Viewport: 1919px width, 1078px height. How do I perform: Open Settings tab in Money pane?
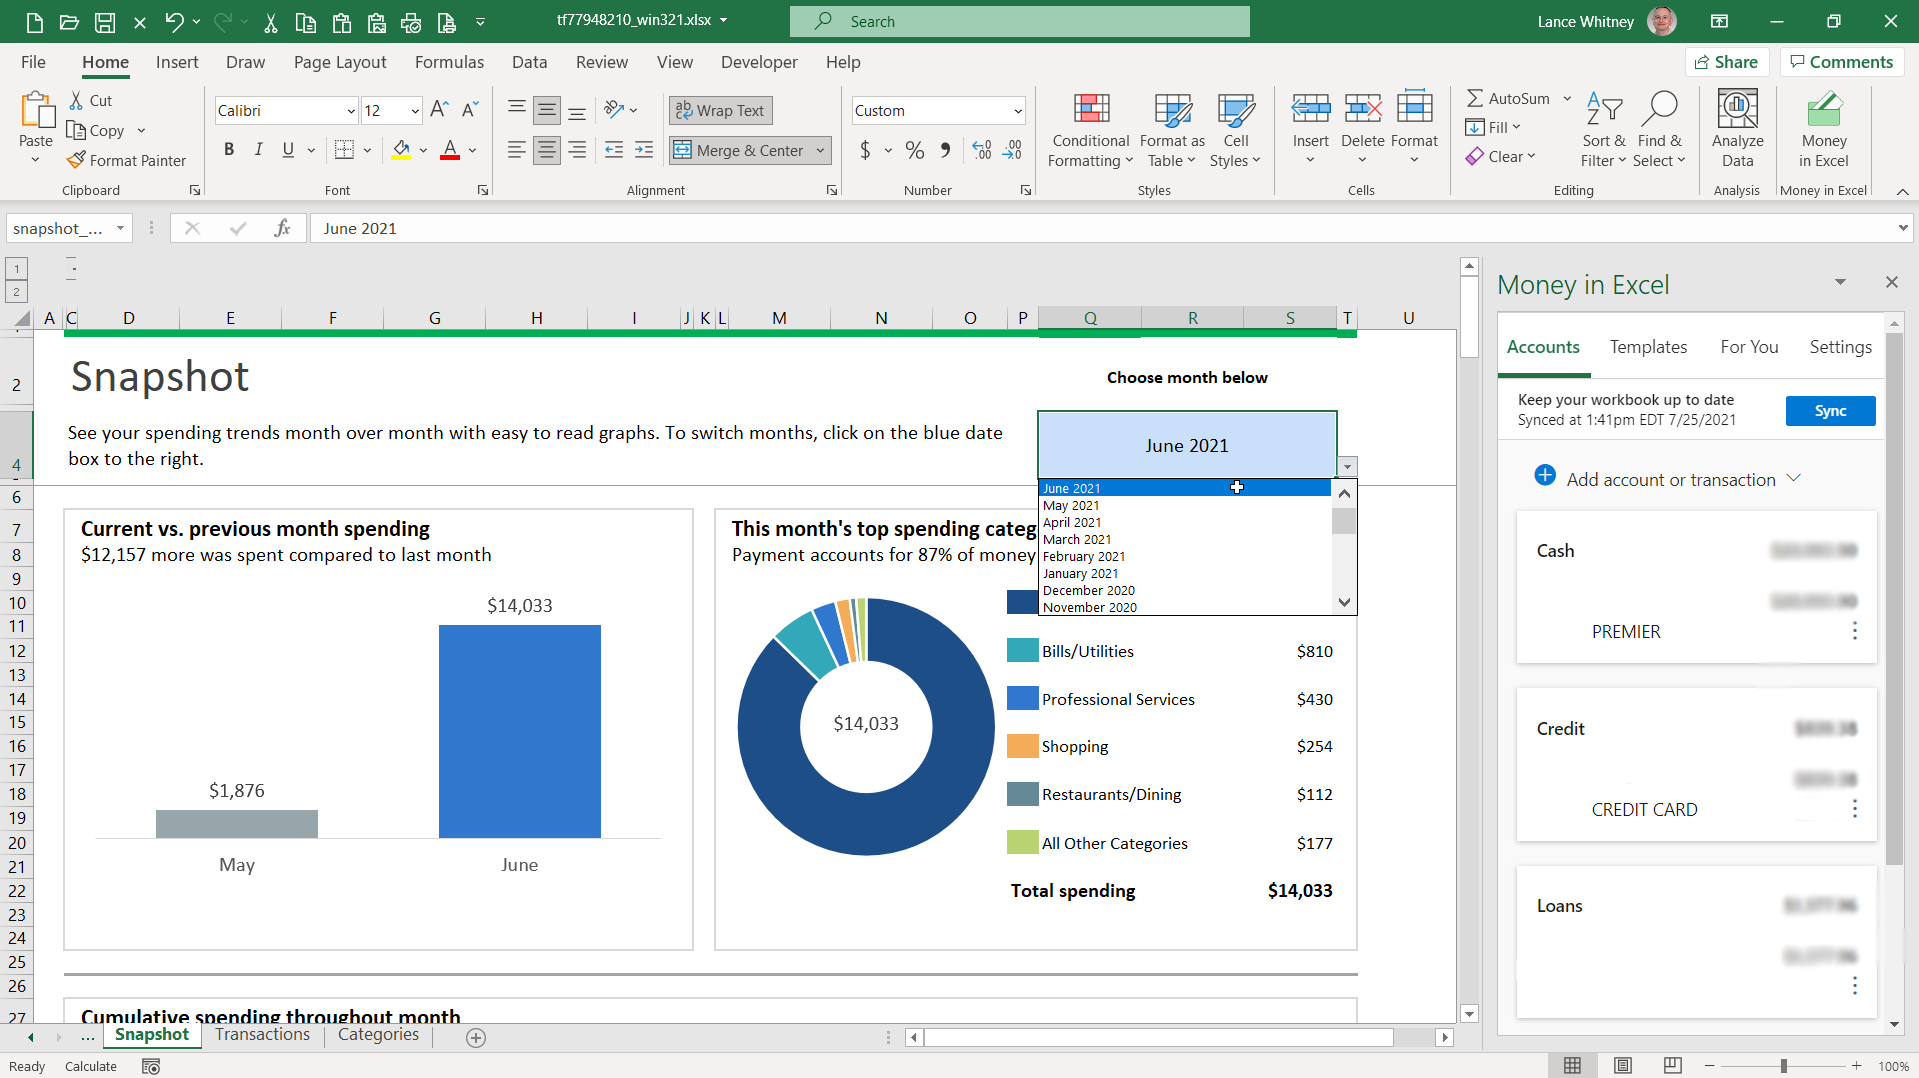[x=1840, y=347]
